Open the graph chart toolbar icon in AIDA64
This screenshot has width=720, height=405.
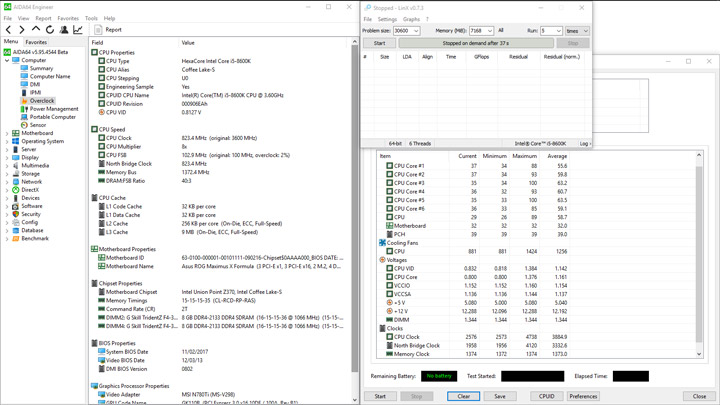(x=78, y=30)
